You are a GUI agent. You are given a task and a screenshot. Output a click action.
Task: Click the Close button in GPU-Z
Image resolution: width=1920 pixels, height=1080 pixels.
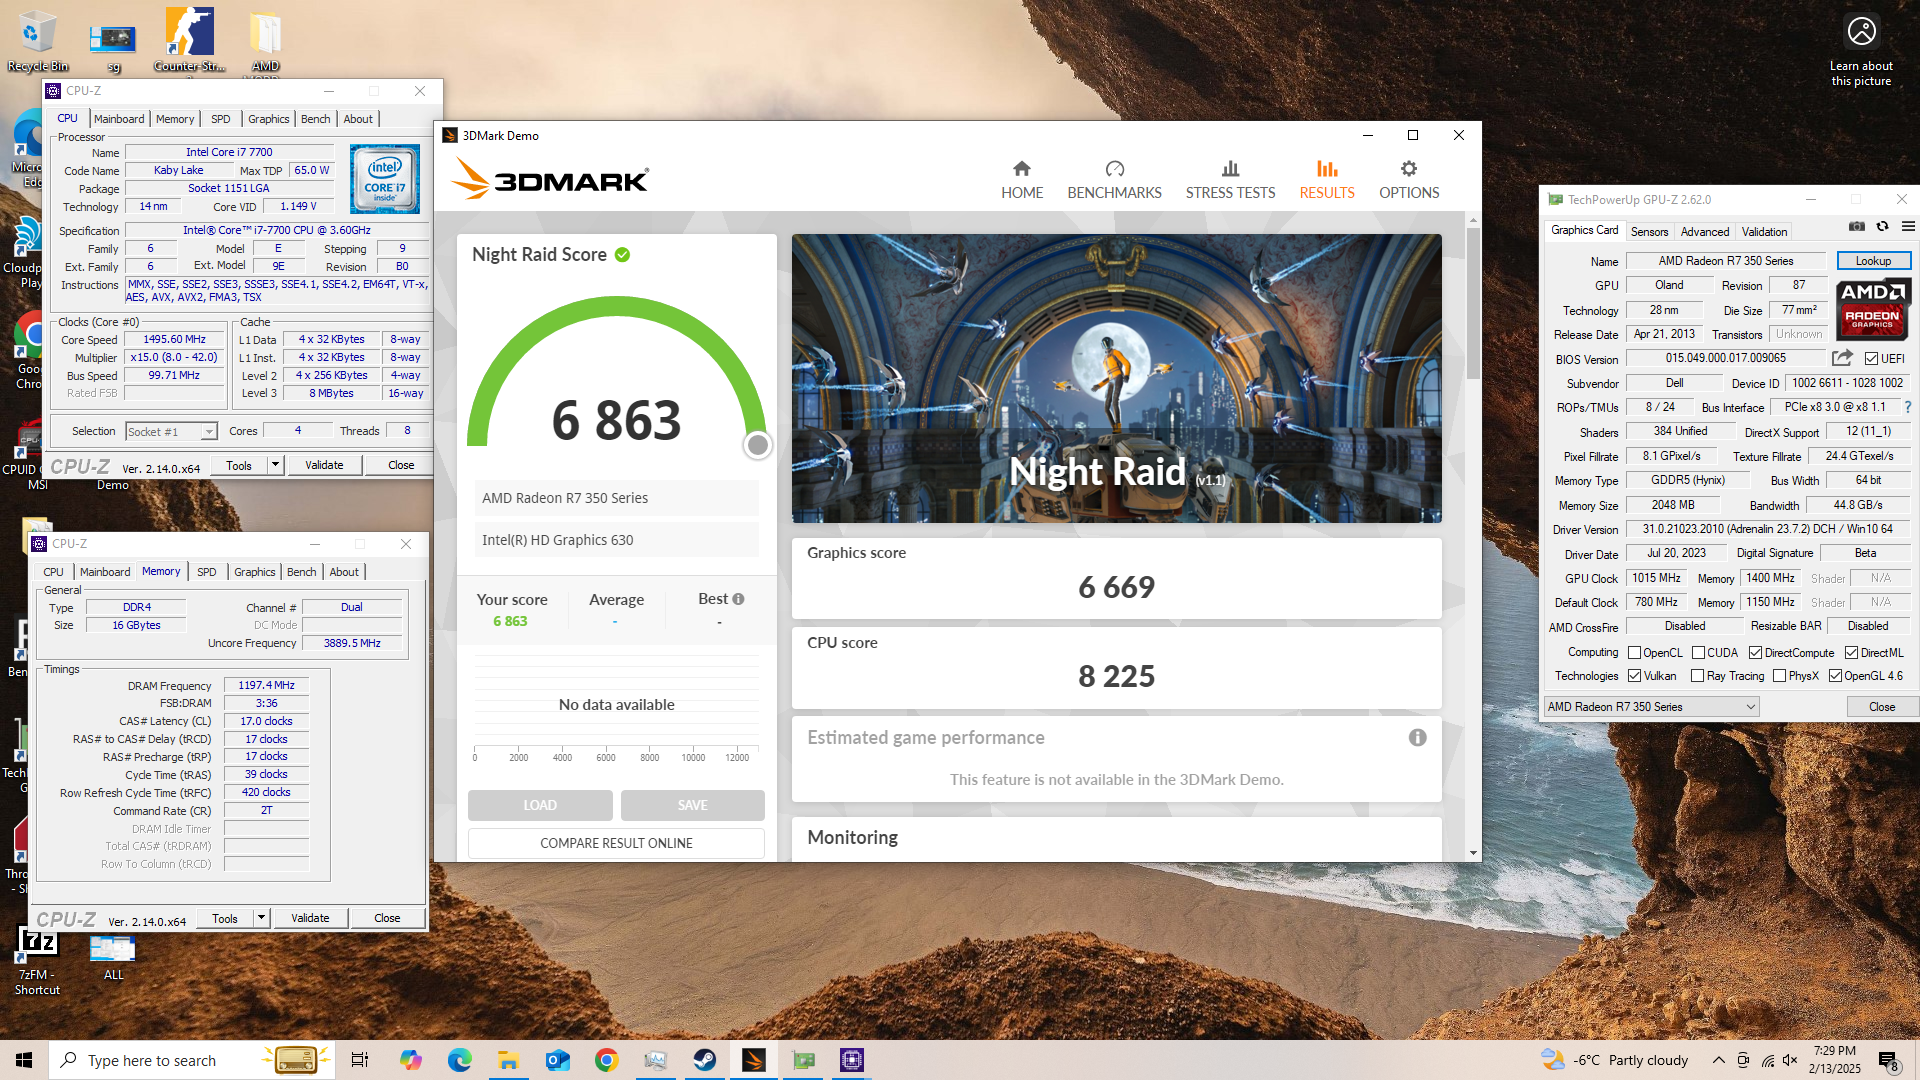click(1881, 707)
